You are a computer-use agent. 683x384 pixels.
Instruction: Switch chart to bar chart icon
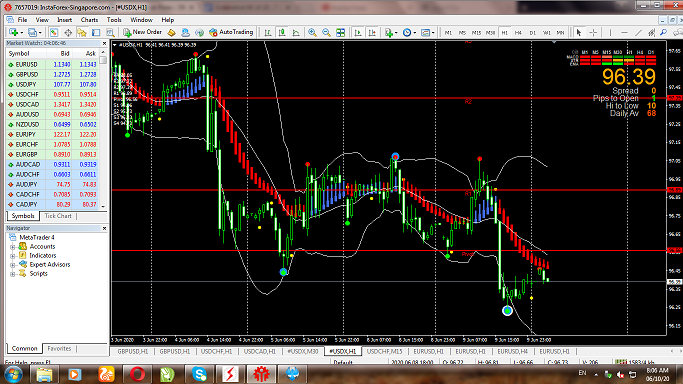(x=268, y=32)
